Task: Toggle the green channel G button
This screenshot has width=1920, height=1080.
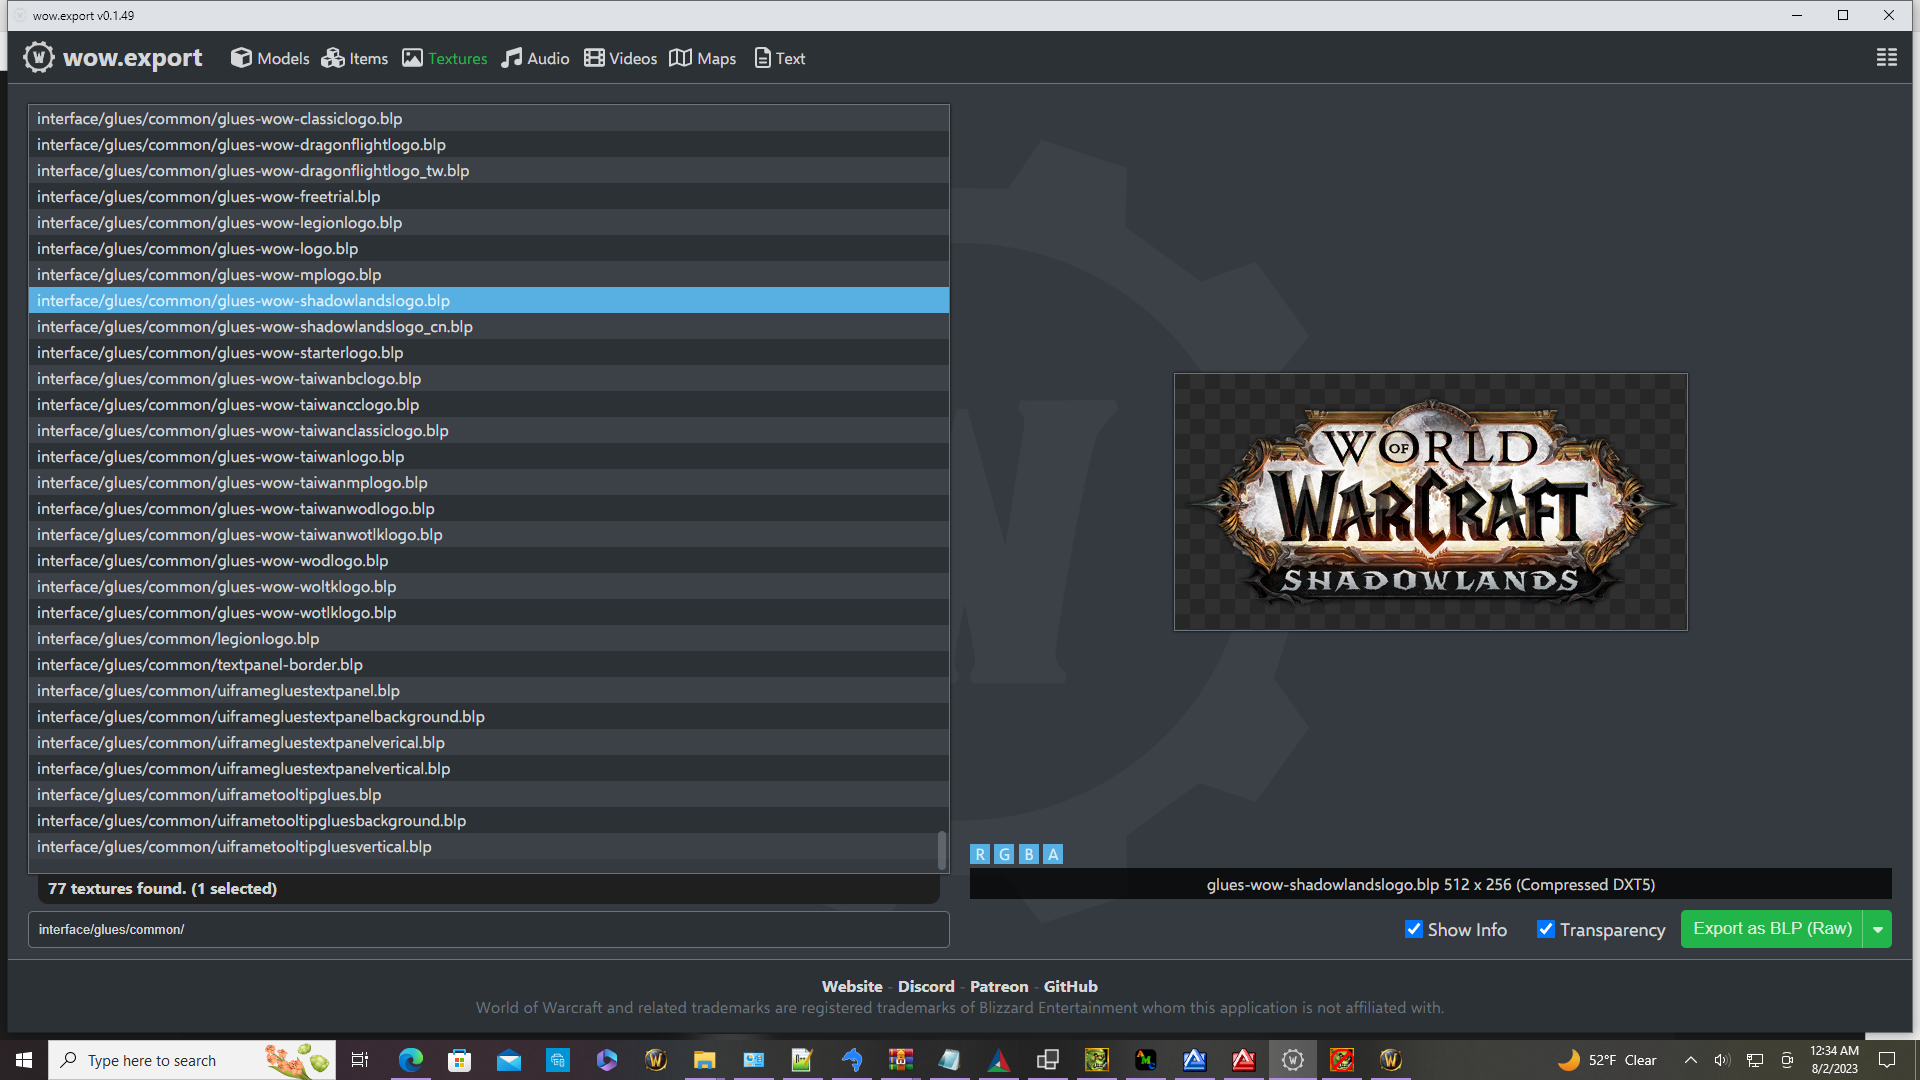Action: [1004, 854]
